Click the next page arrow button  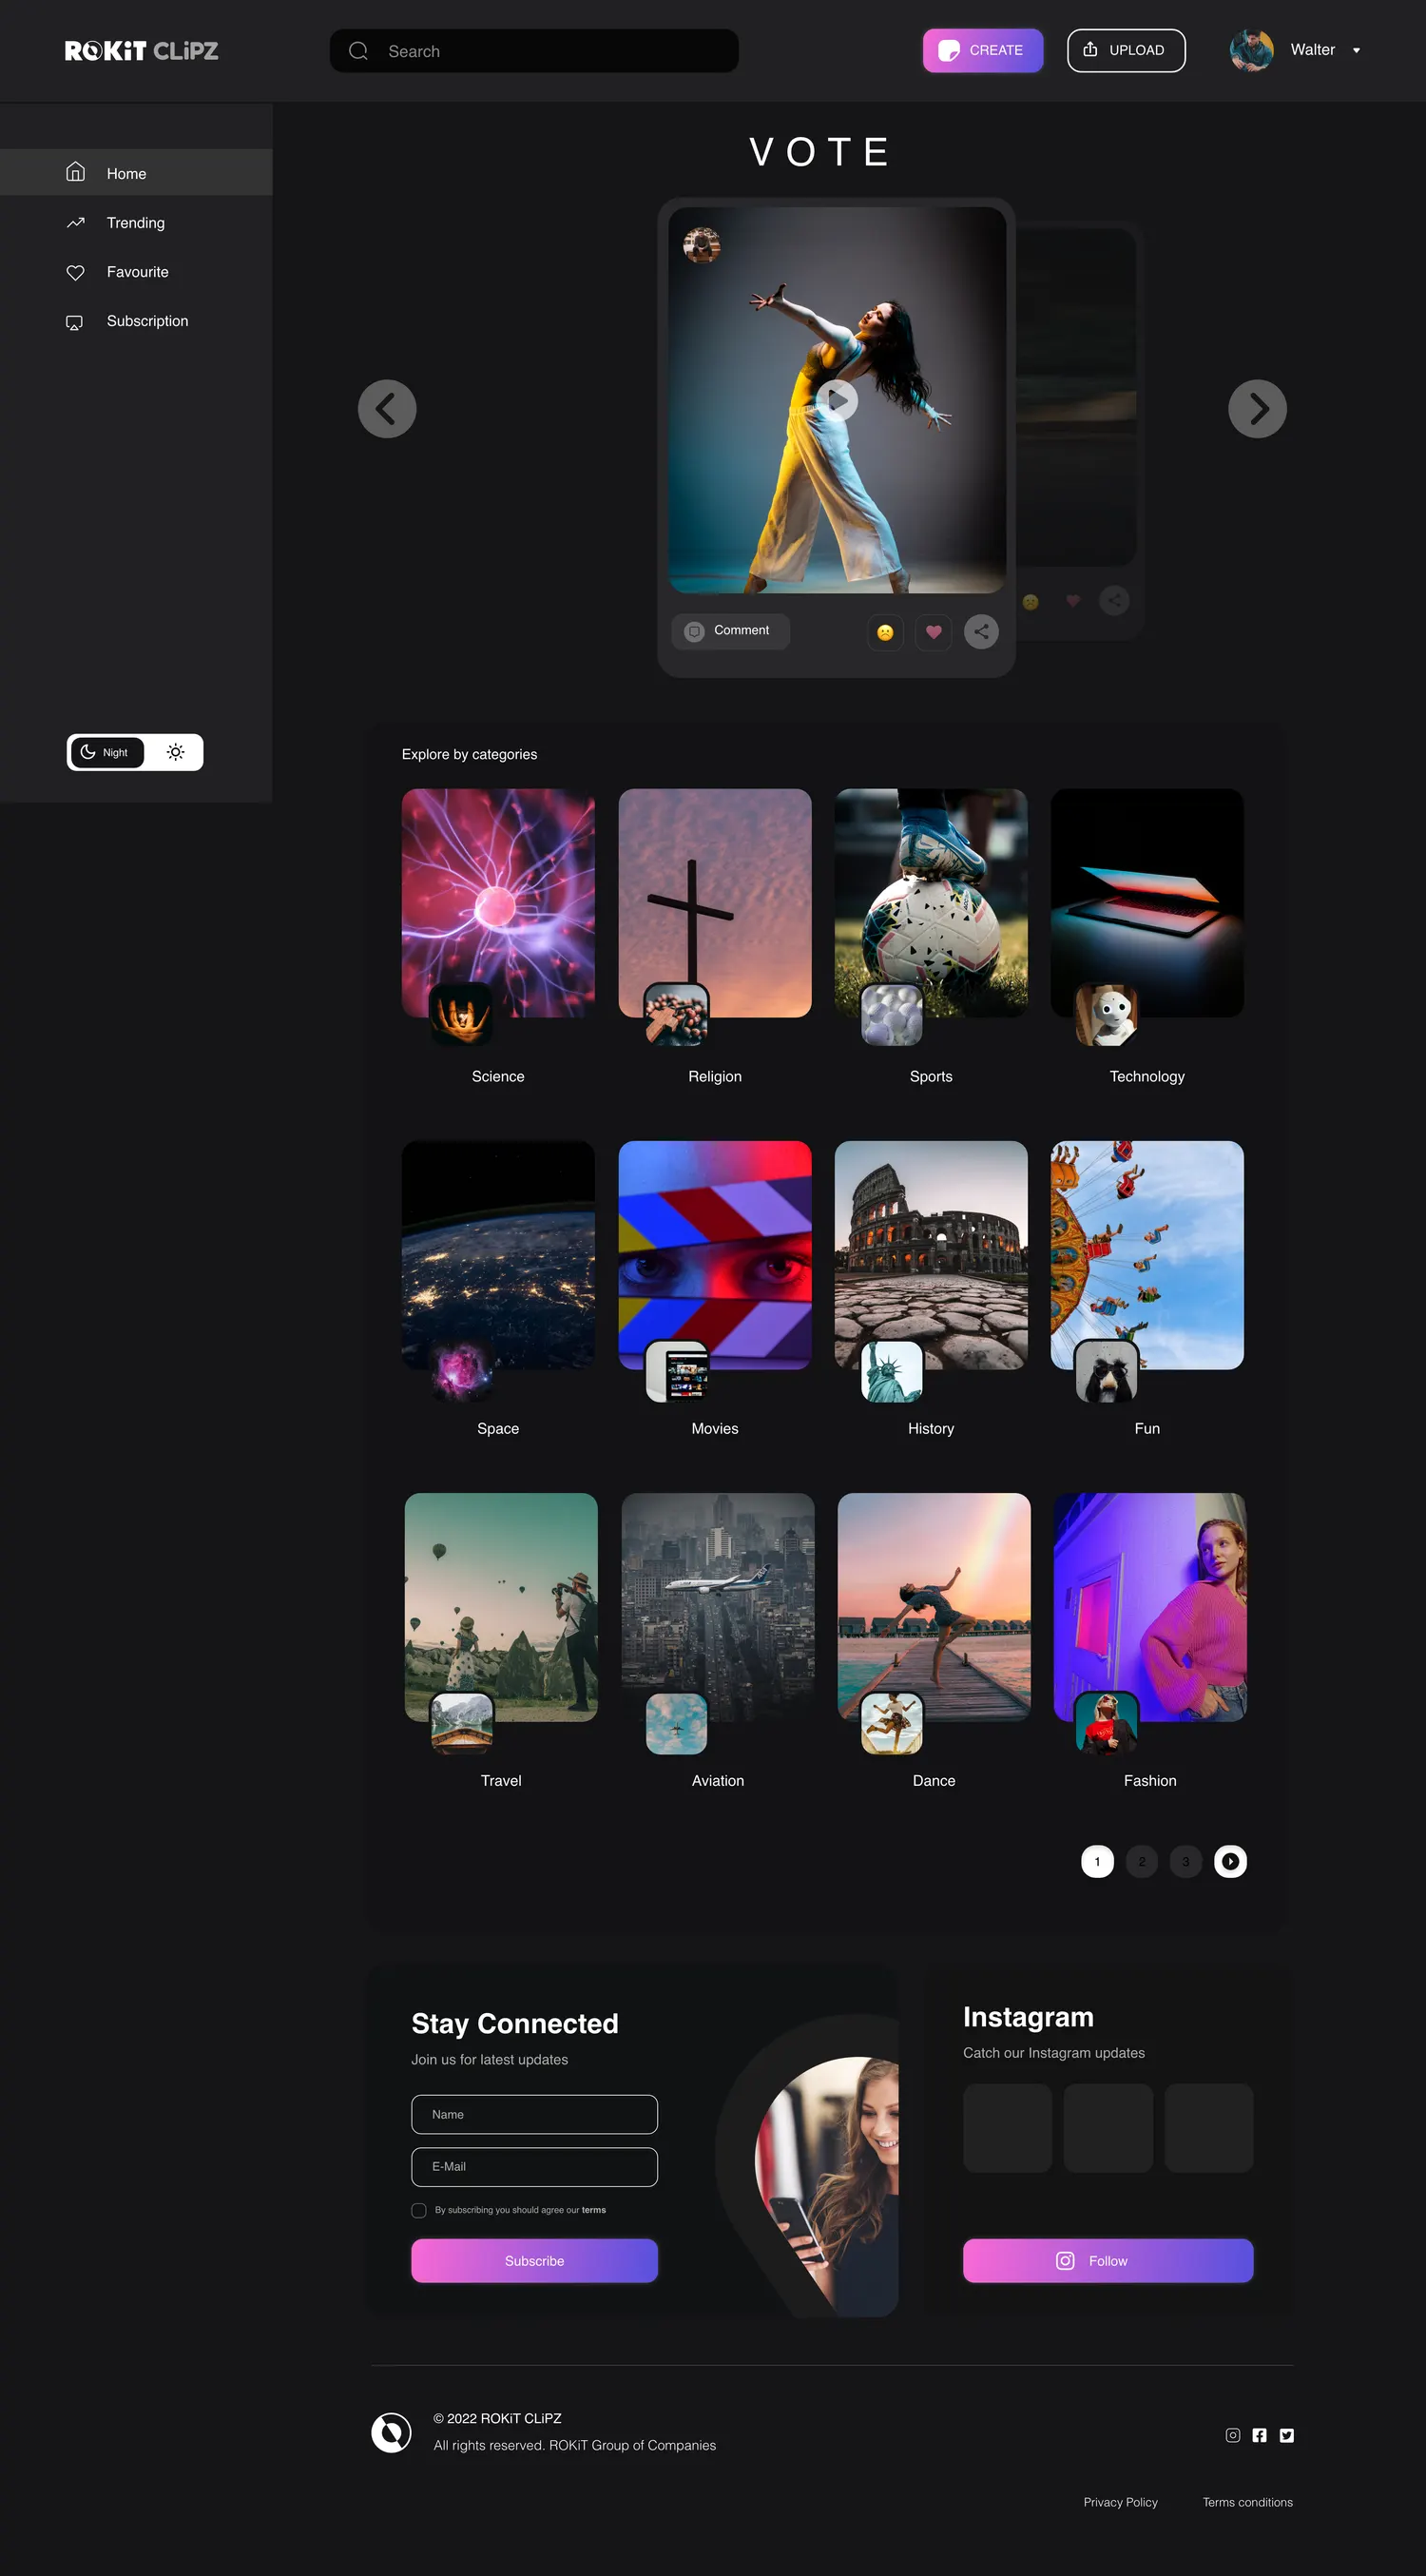pyautogui.click(x=1230, y=1861)
